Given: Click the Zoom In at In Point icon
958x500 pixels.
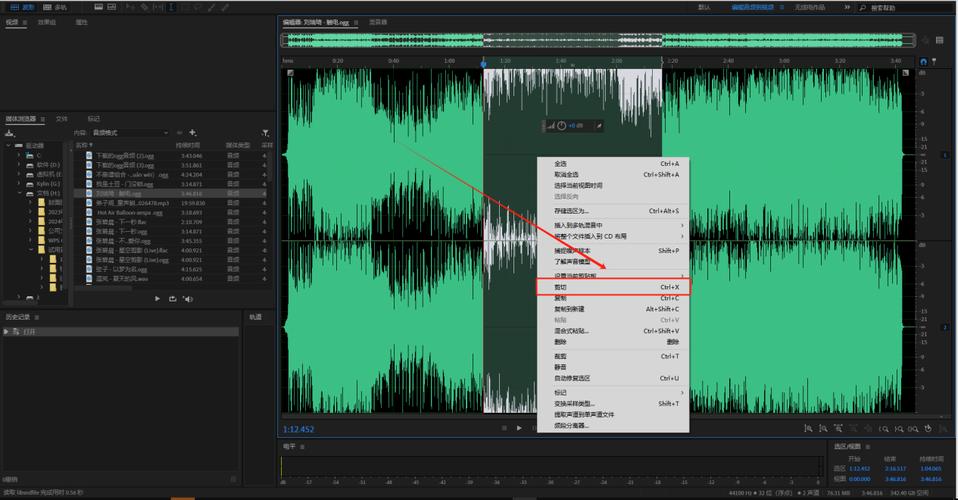Looking at the screenshot, I should coord(883,429).
